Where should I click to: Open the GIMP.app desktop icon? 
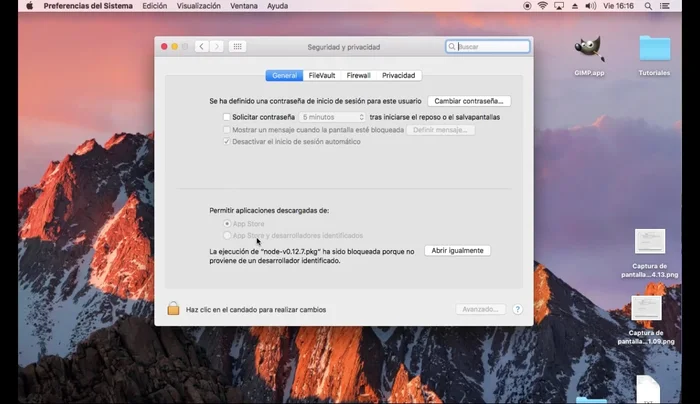coord(589,48)
